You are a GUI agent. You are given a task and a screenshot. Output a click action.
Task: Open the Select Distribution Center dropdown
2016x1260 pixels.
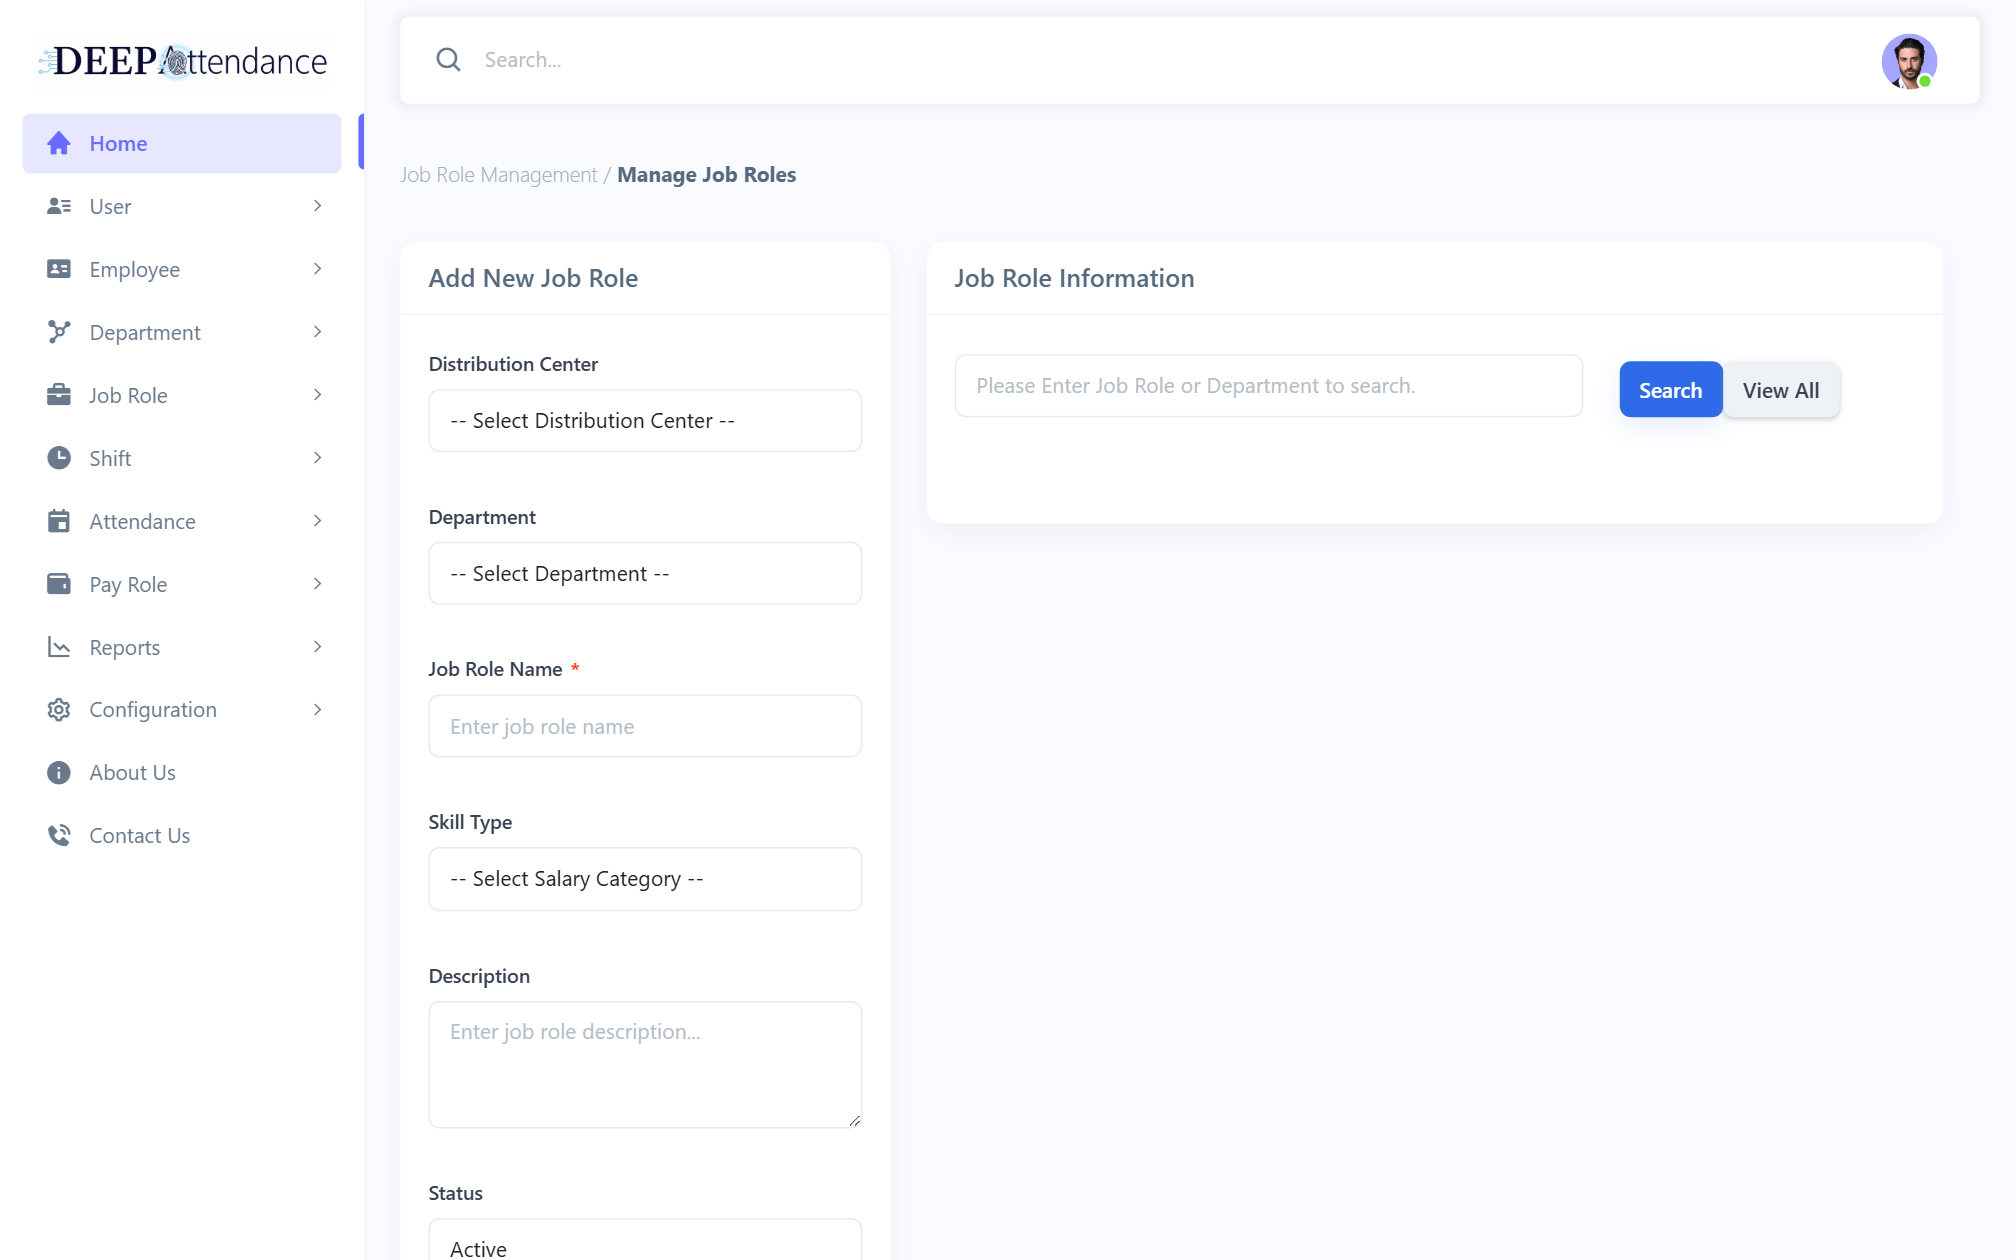pos(645,421)
